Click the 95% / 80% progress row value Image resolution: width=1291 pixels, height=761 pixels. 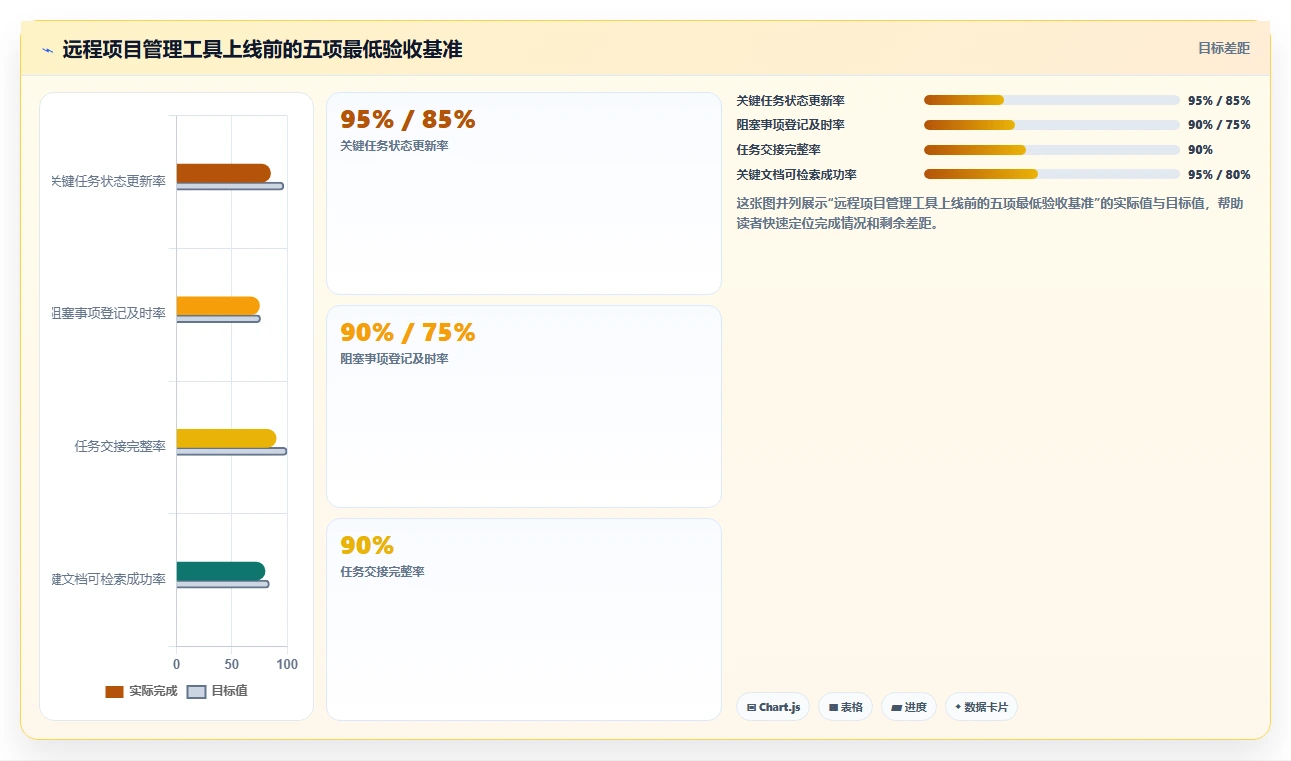pos(1219,175)
